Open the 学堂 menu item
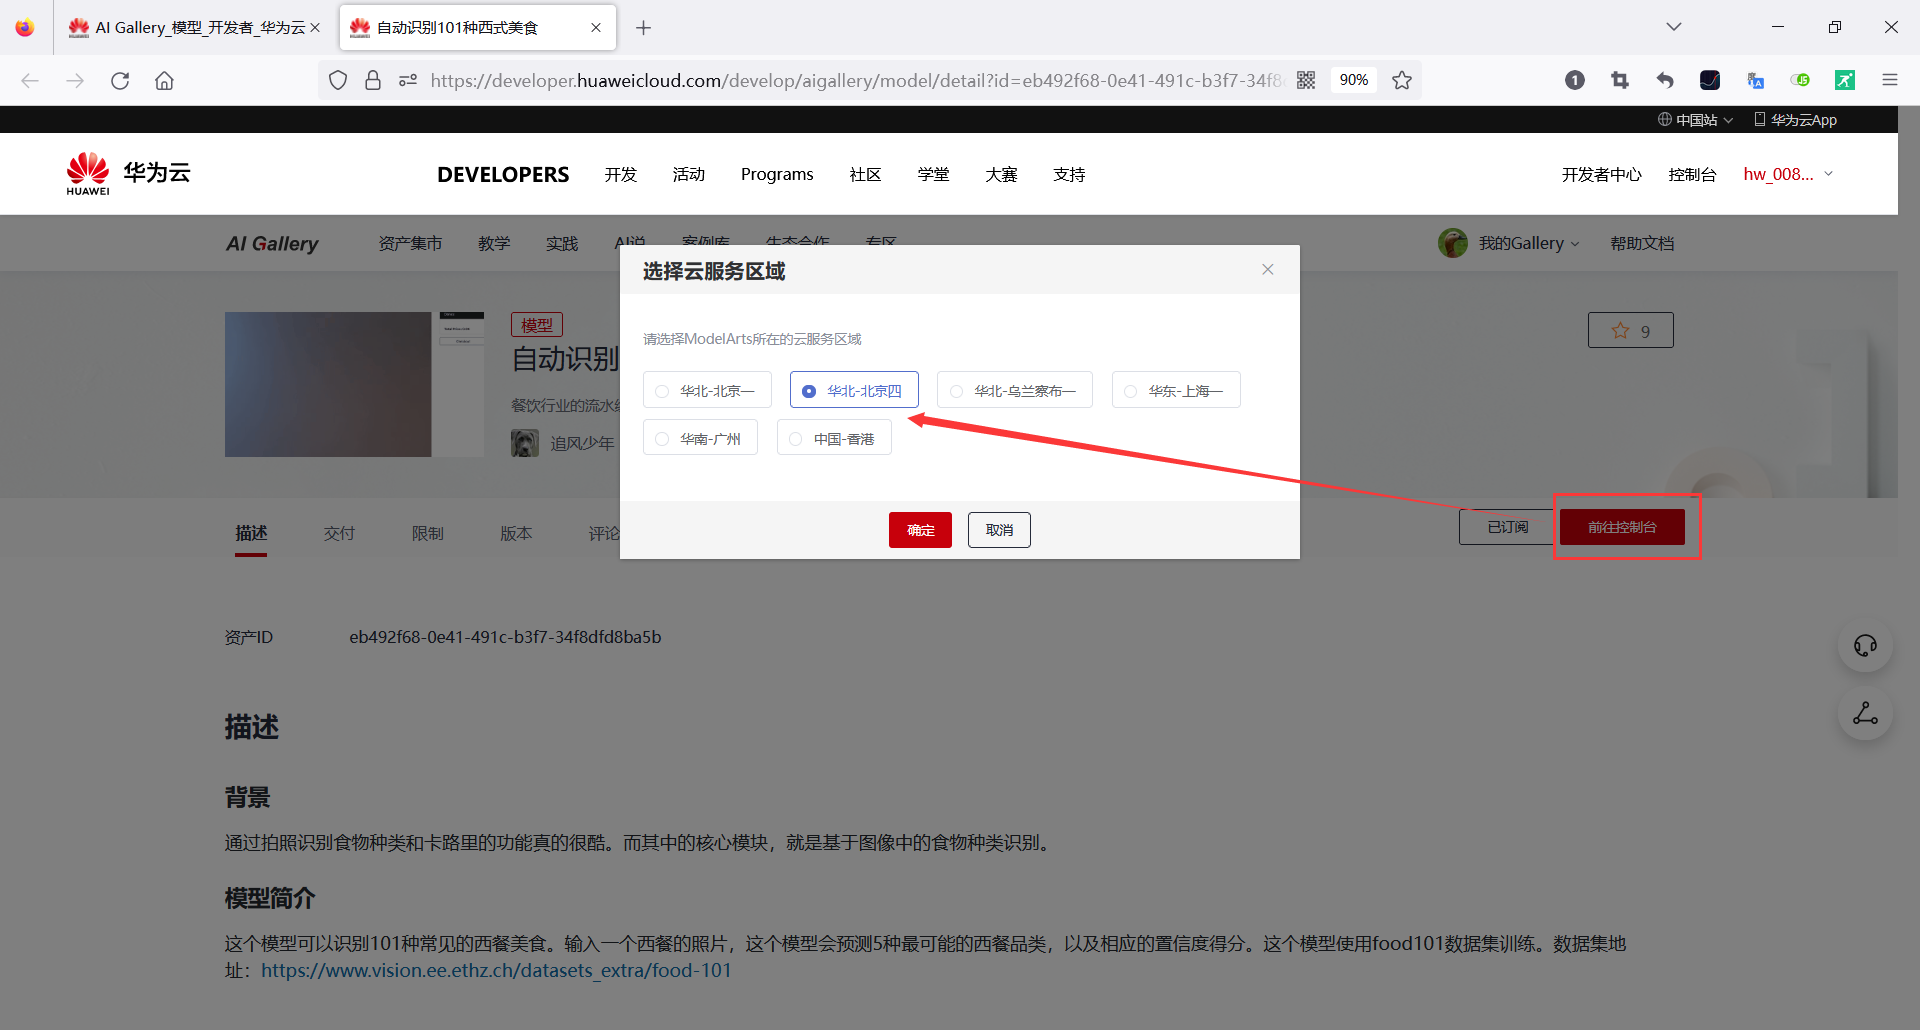This screenshot has width=1920, height=1030. [x=933, y=173]
